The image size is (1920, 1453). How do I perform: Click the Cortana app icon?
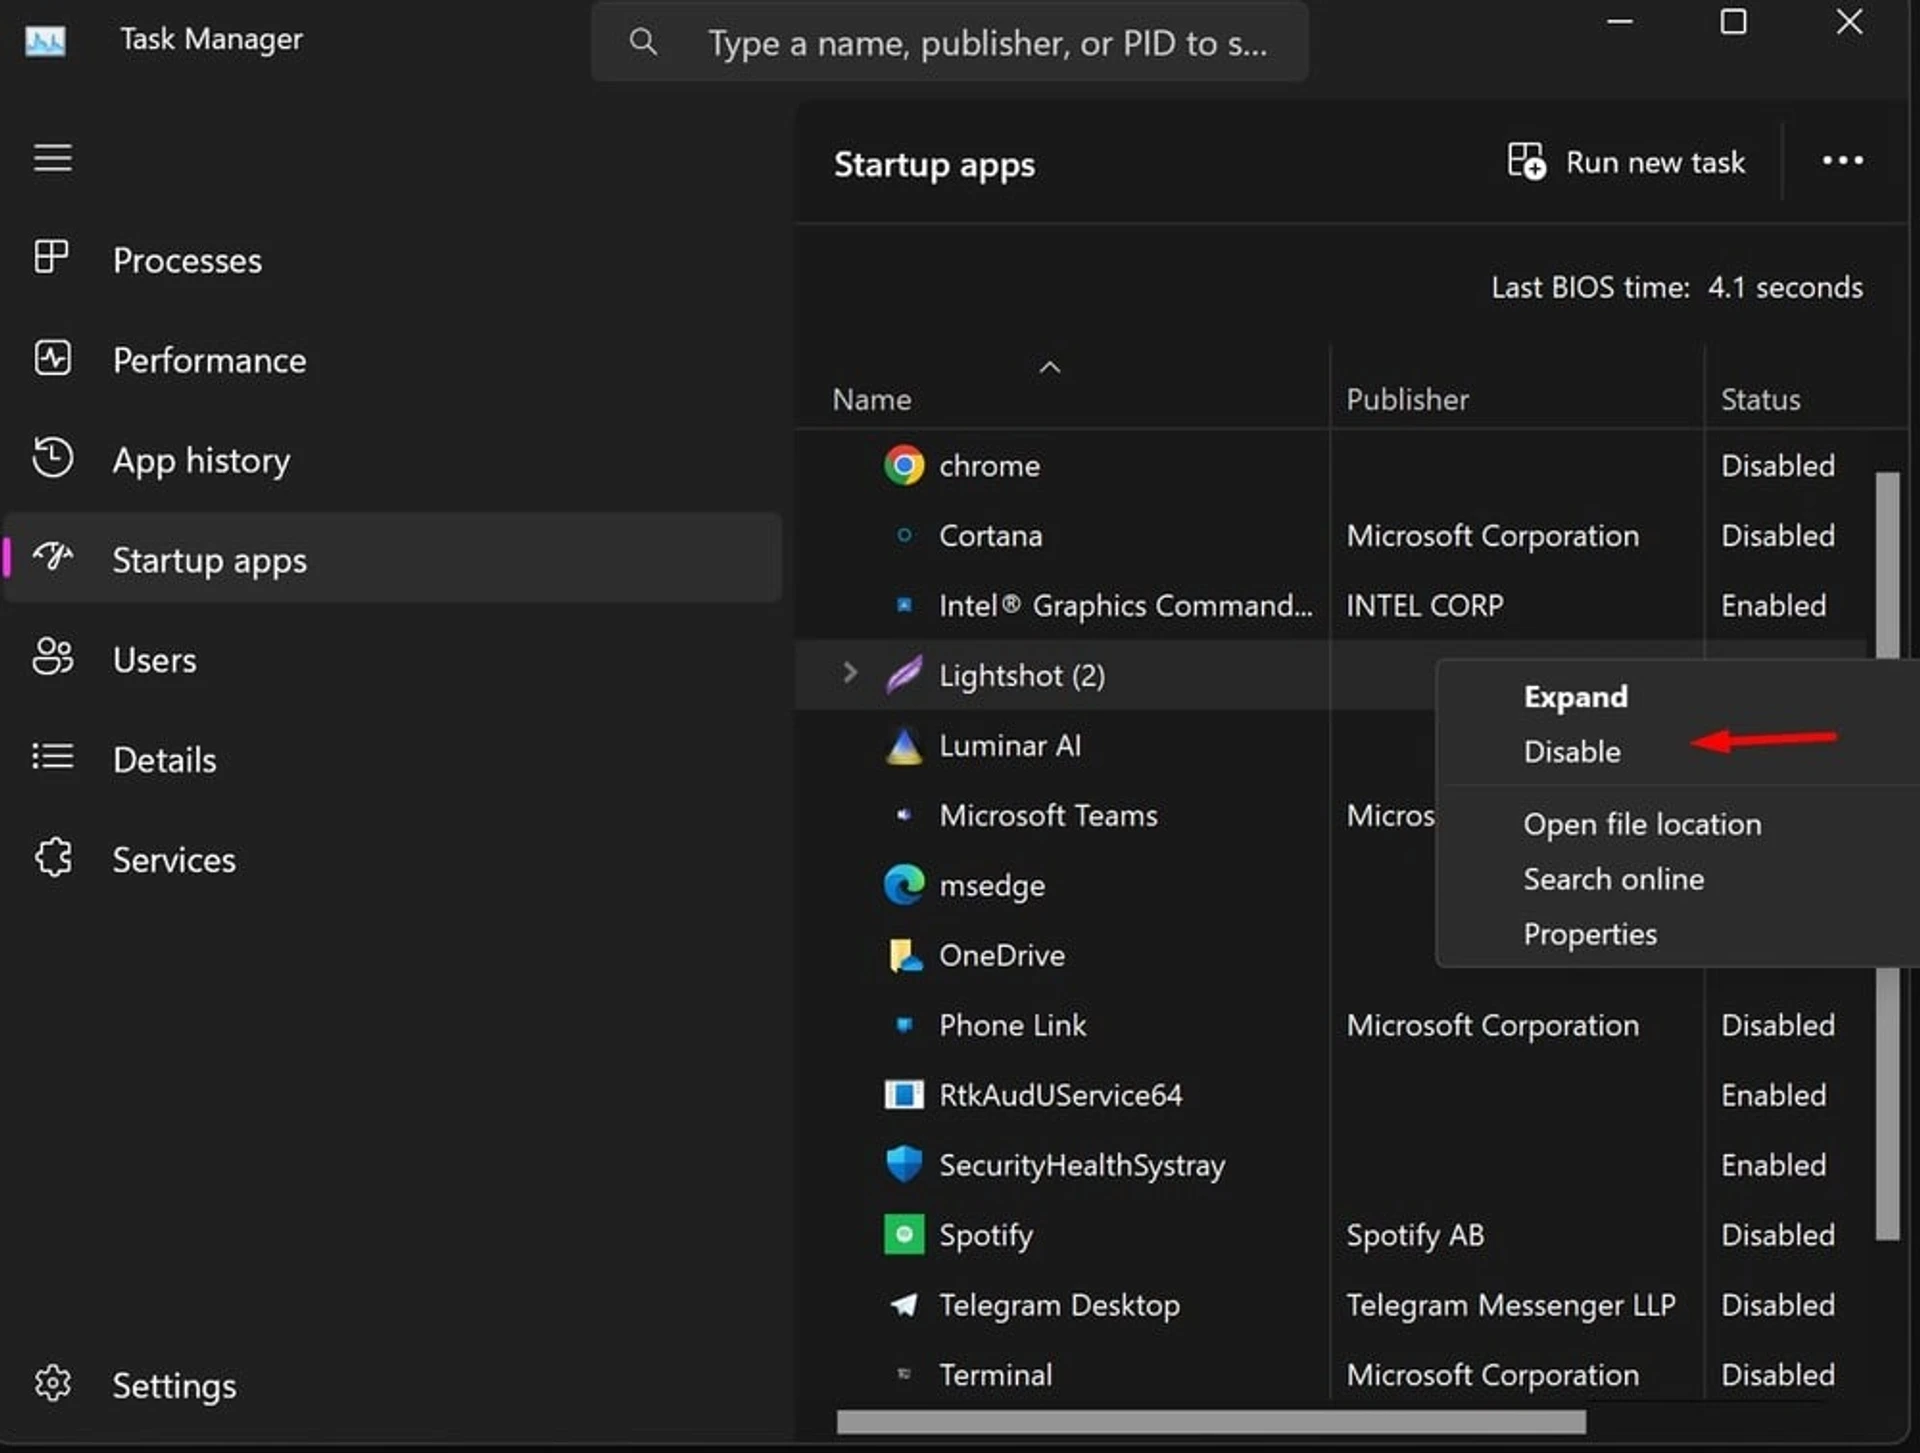click(904, 536)
